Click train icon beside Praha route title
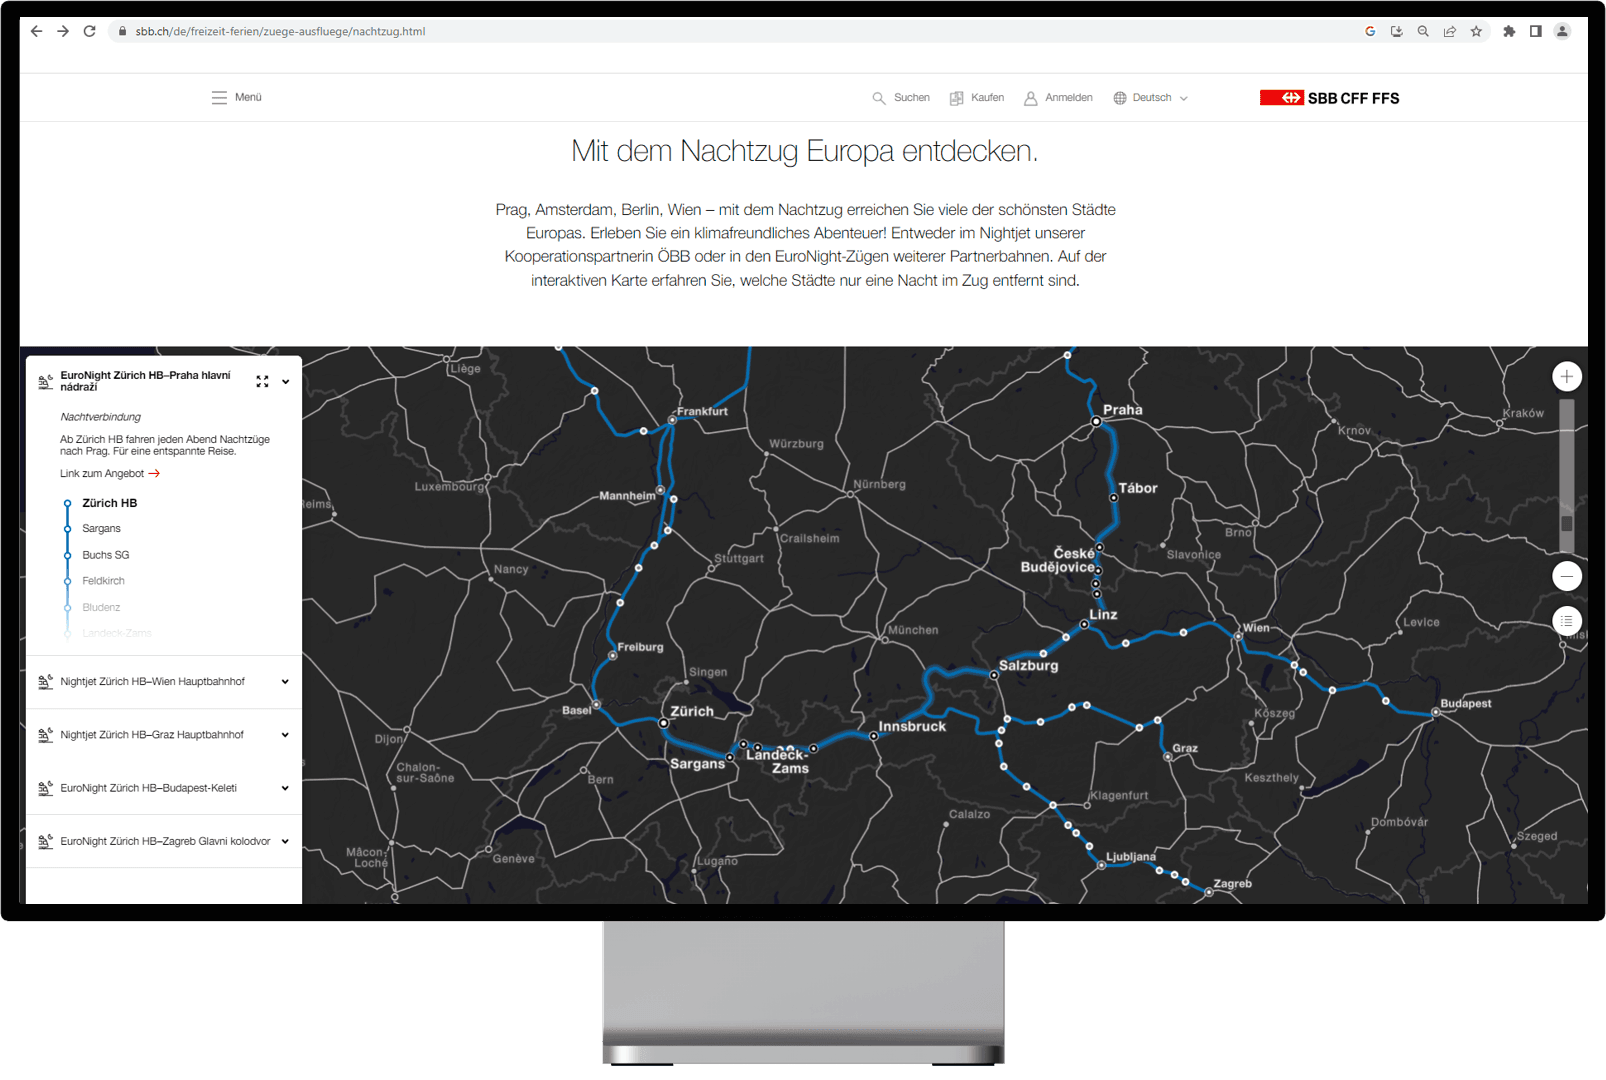 [45, 382]
